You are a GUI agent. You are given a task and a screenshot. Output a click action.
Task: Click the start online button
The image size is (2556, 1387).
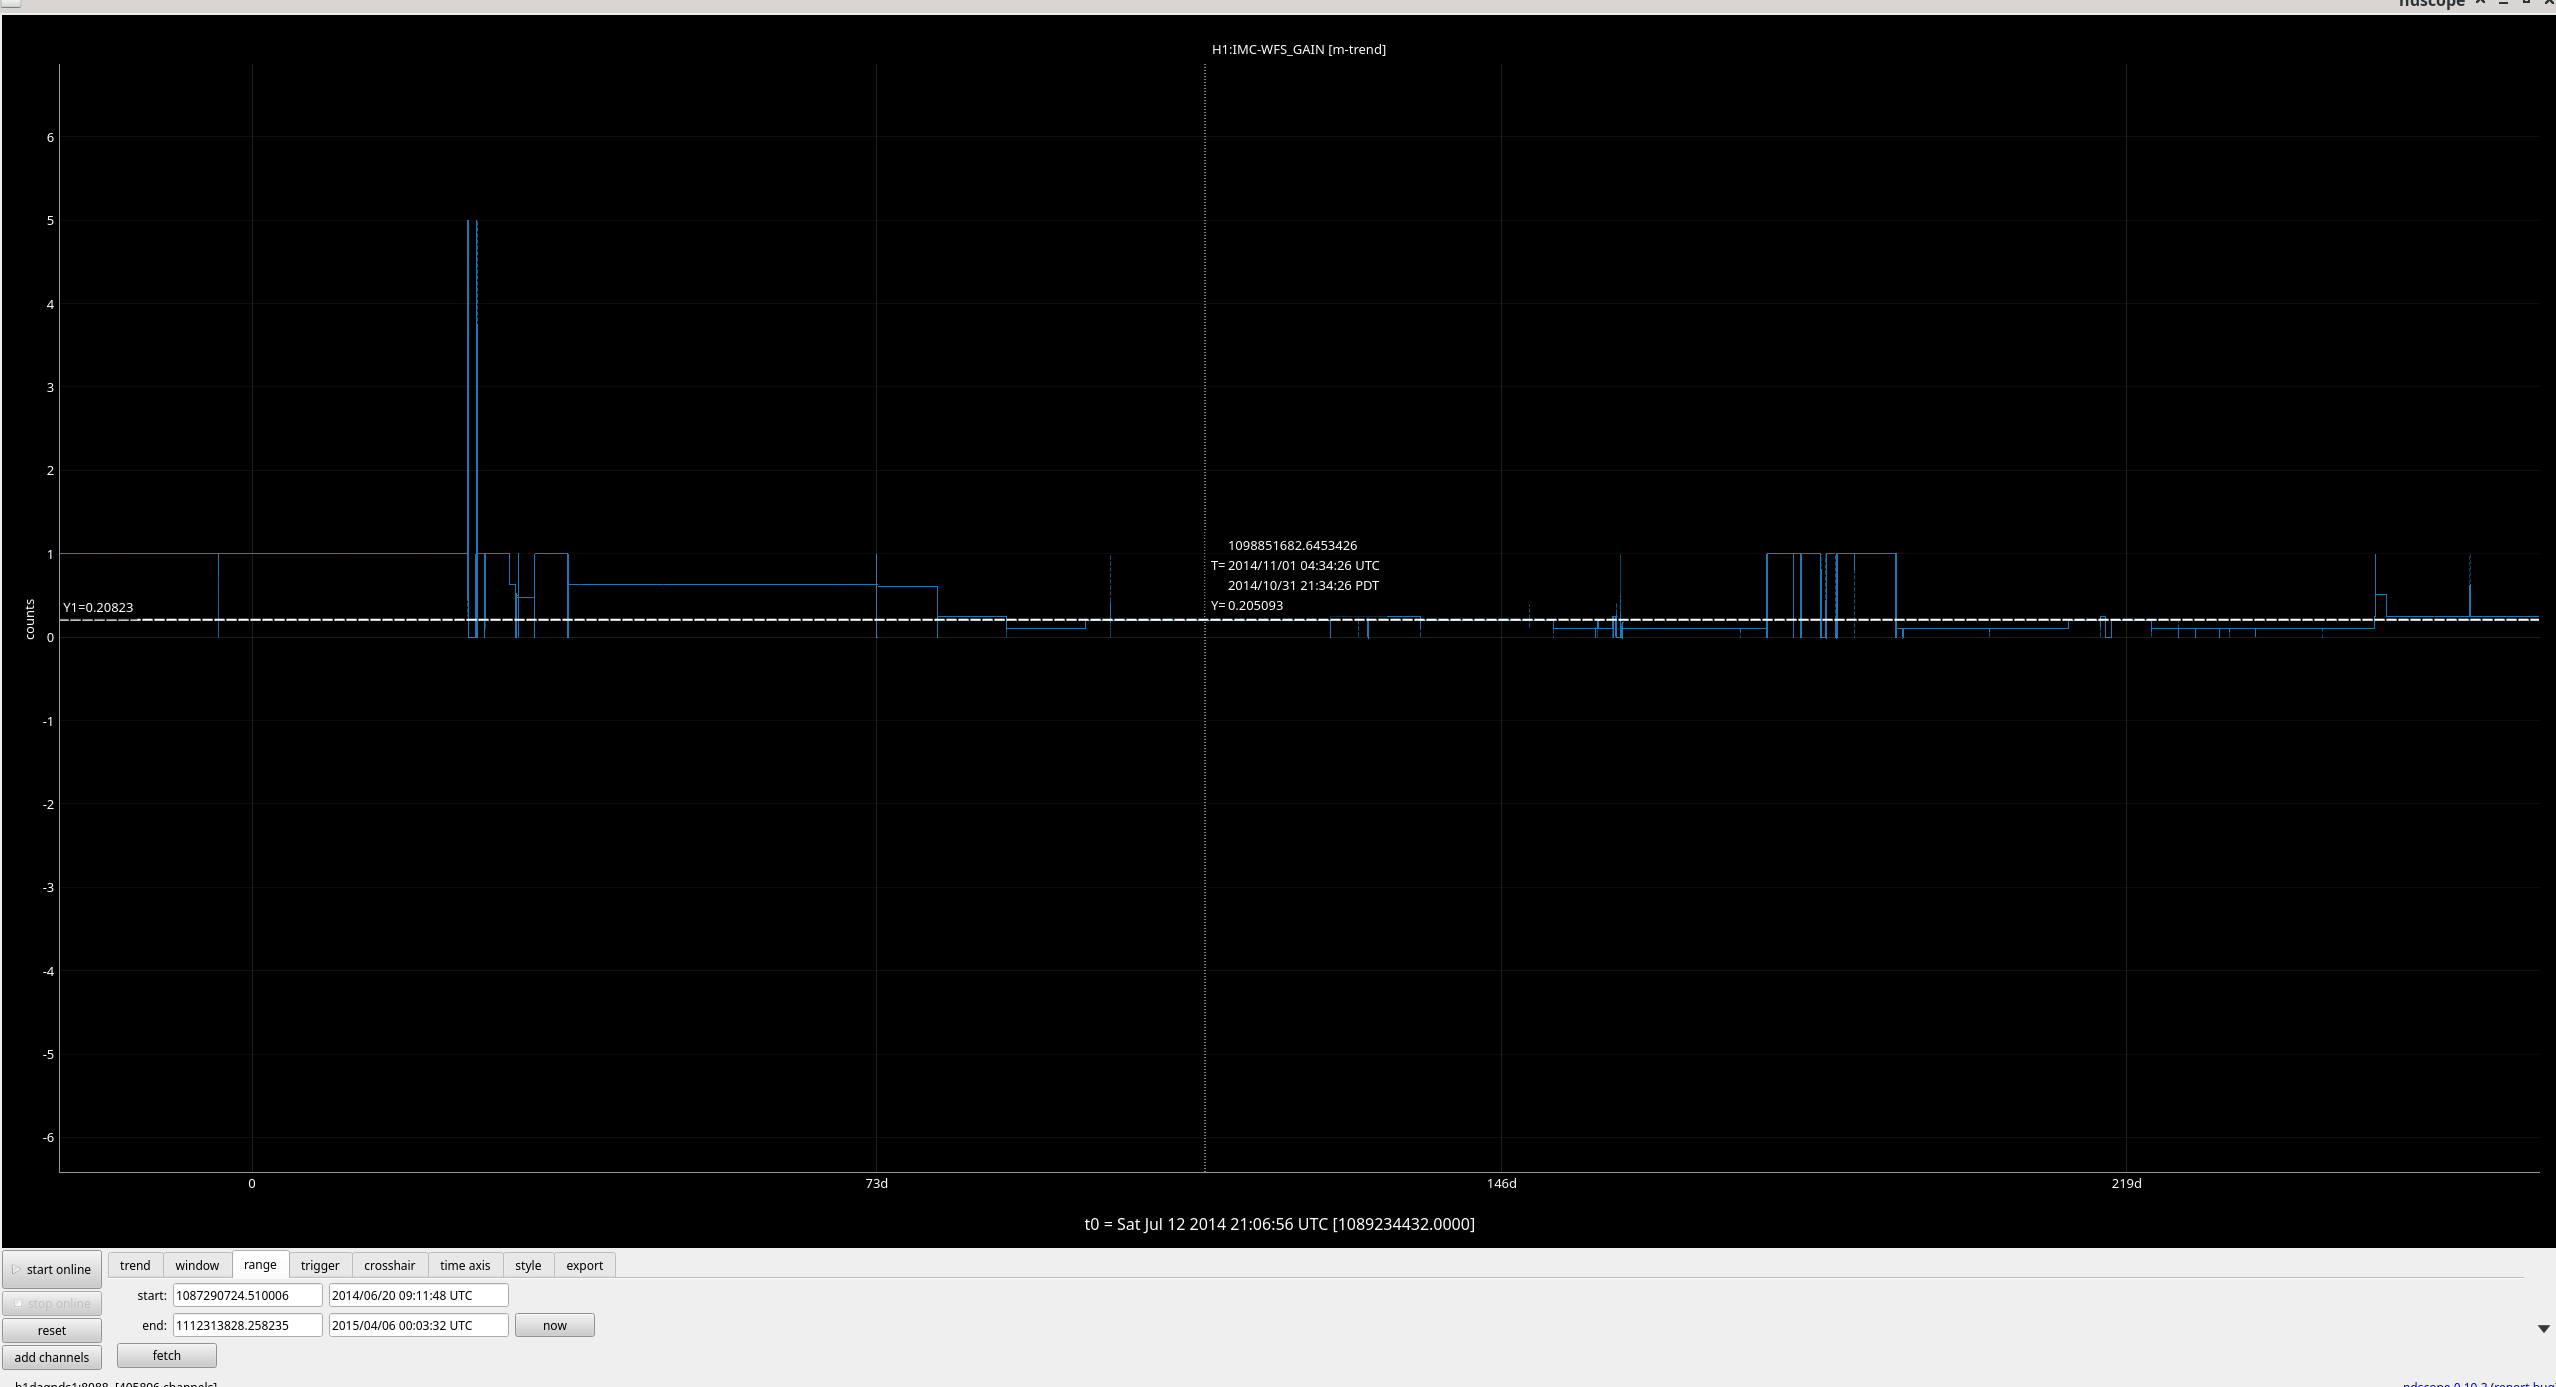52,1269
